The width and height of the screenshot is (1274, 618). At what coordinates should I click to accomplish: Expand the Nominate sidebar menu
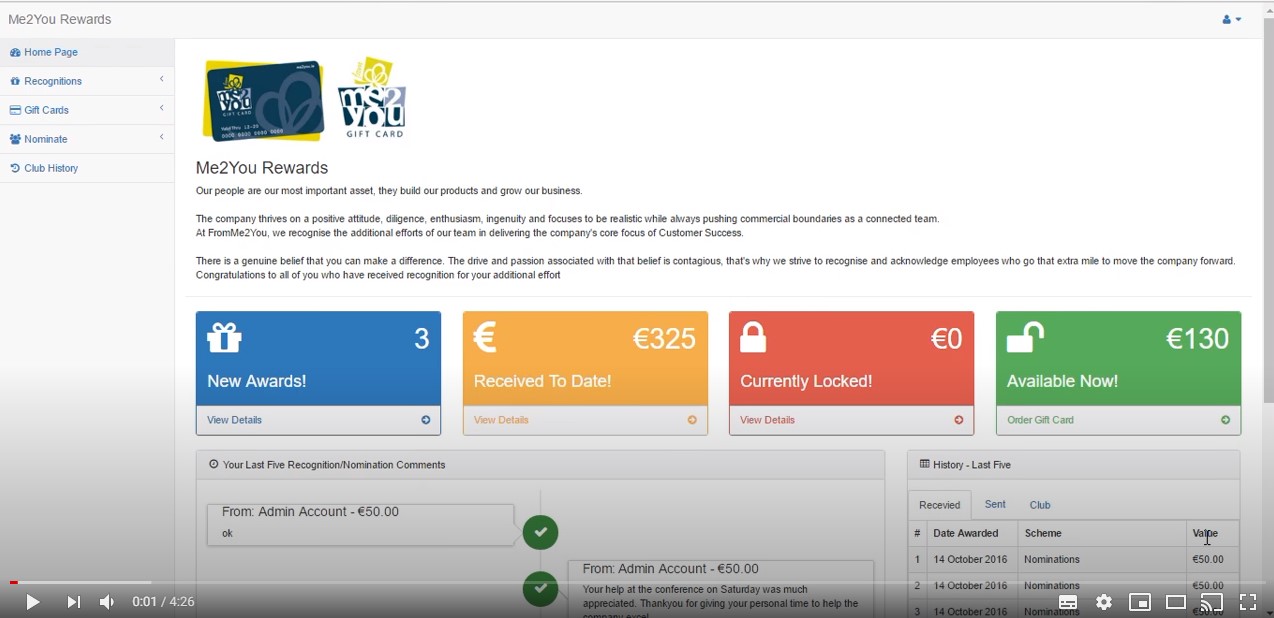tap(87, 139)
